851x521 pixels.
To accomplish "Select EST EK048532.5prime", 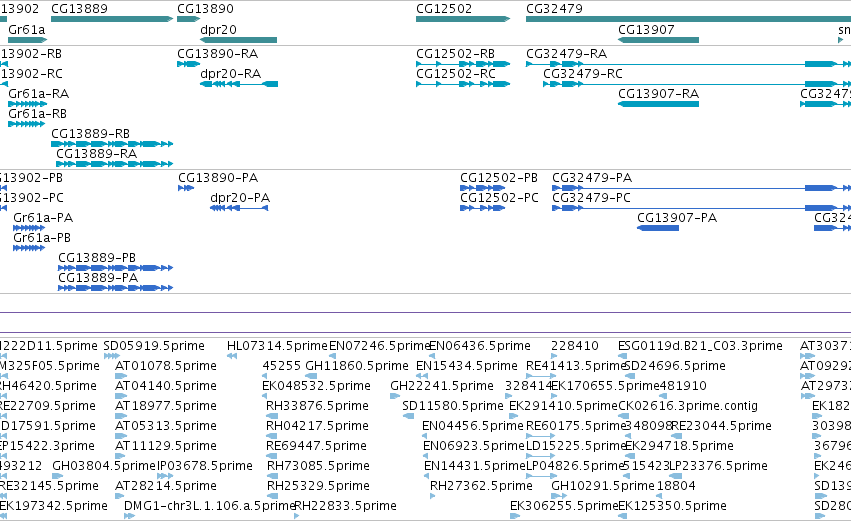I will tap(316, 386).
